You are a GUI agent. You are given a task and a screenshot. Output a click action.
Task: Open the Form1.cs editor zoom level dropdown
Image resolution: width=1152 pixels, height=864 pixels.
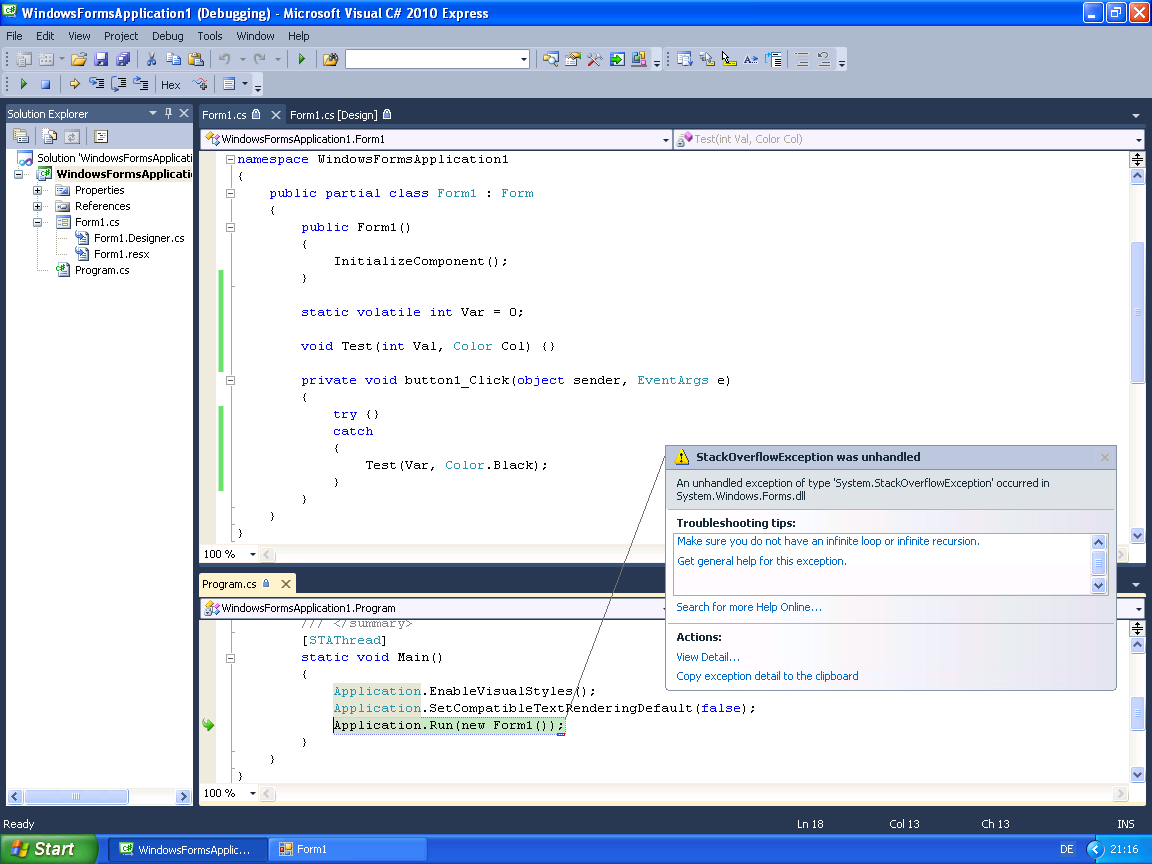[253, 555]
